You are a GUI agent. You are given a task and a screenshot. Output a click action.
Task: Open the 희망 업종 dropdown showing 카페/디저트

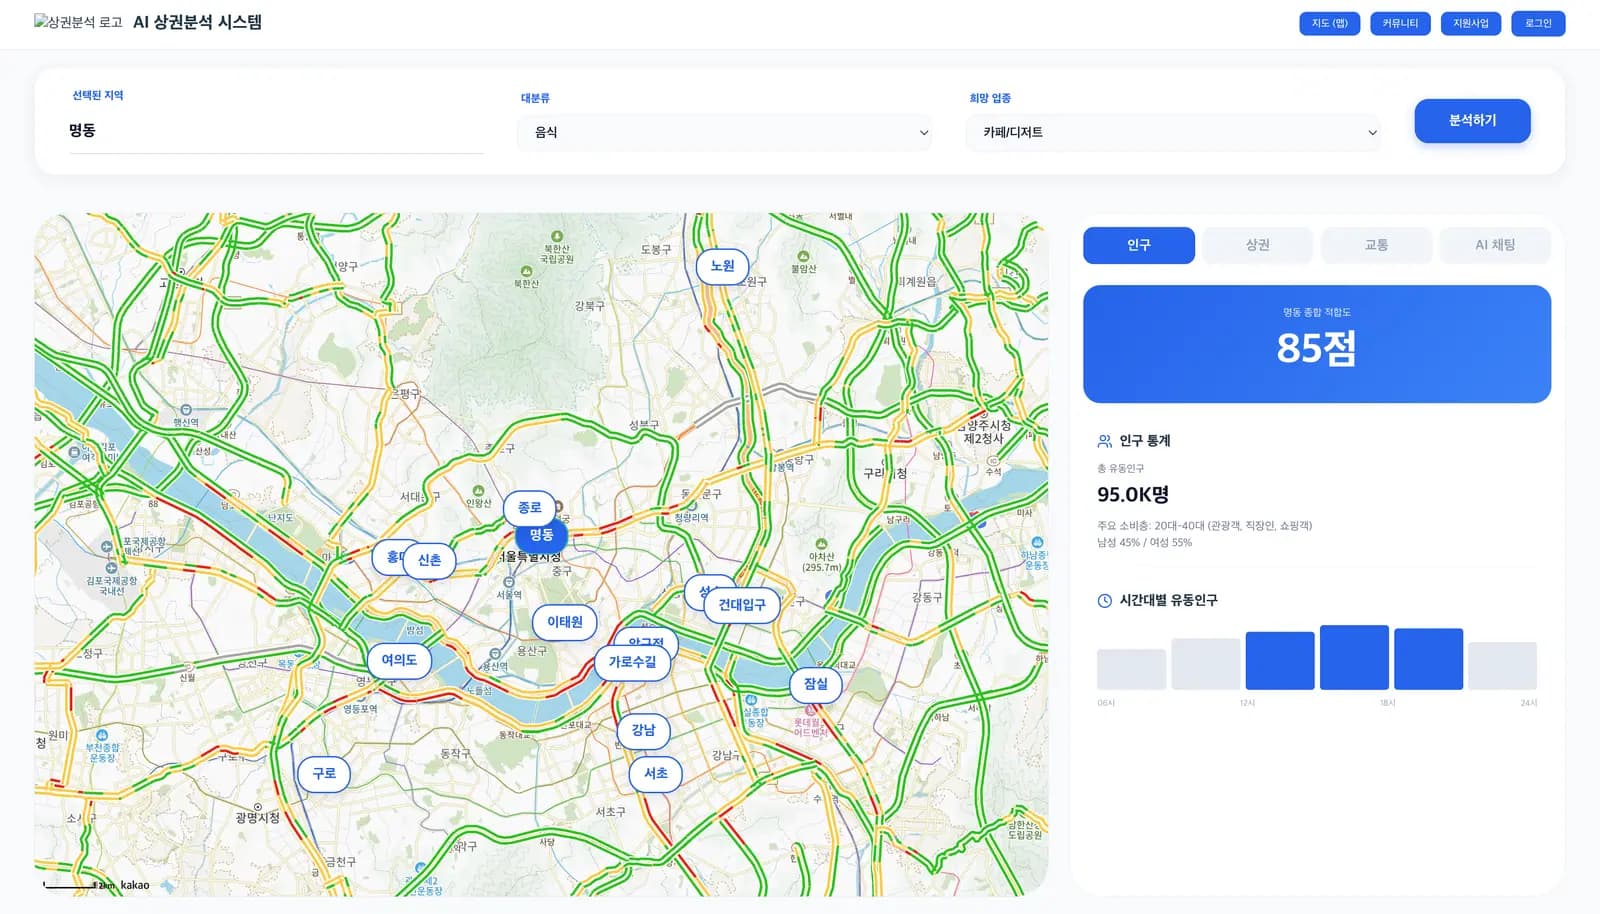pos(1173,132)
